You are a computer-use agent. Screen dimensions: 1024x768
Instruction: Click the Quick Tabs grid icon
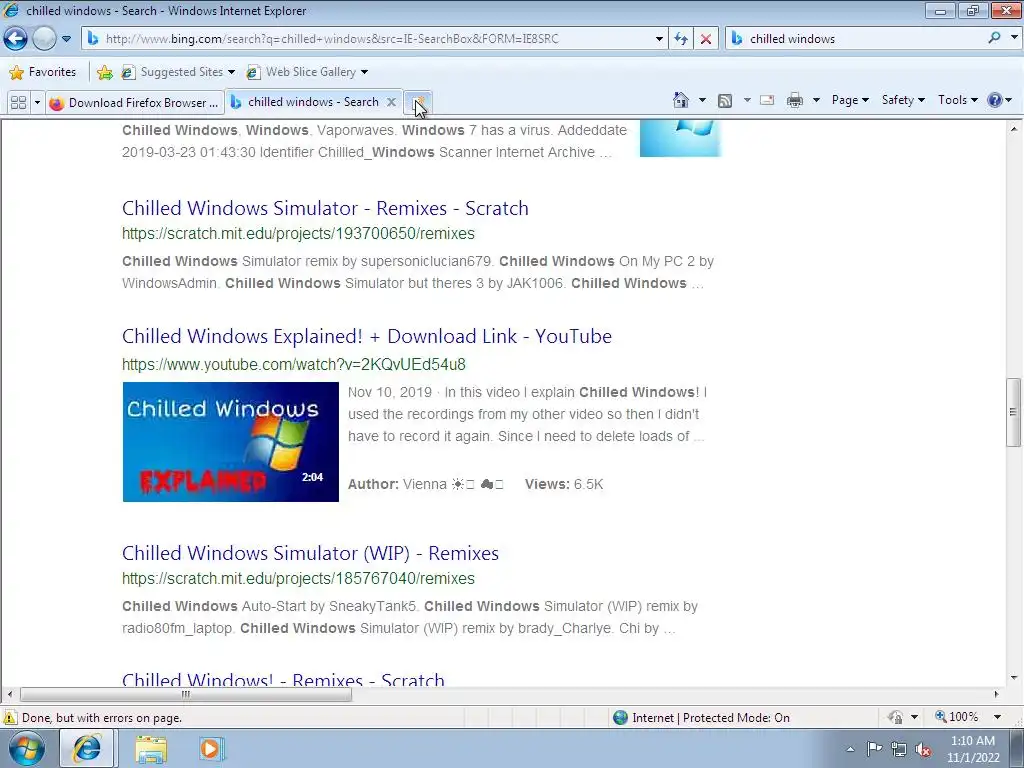(x=18, y=103)
